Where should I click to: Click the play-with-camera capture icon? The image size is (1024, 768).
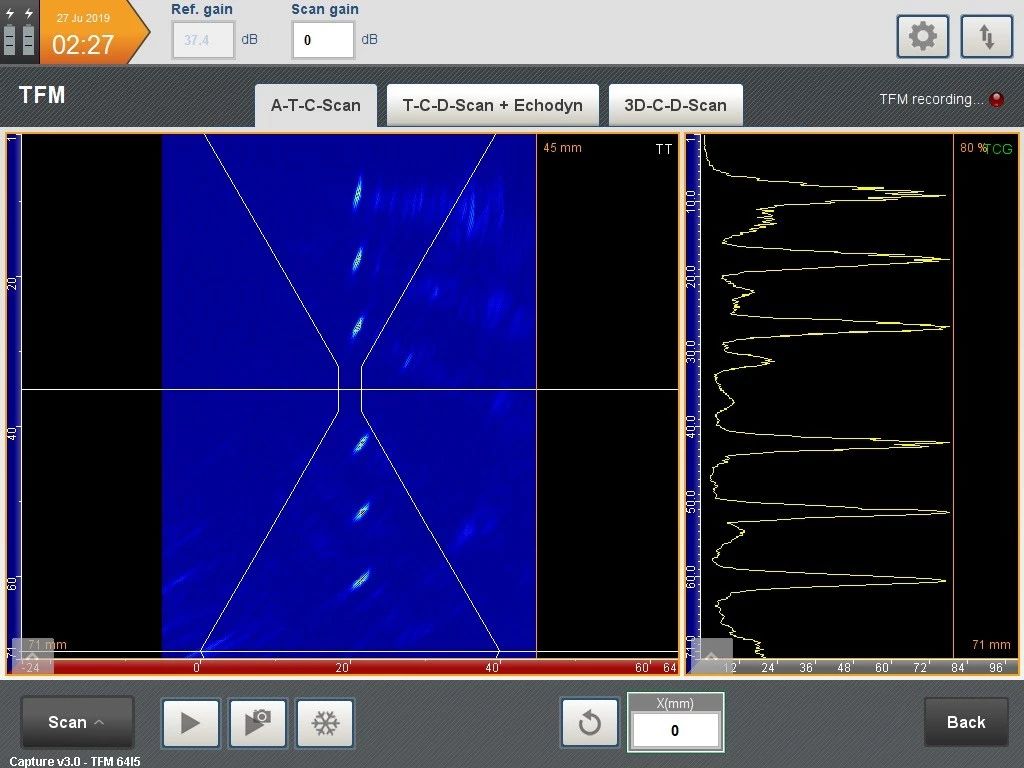coord(257,722)
